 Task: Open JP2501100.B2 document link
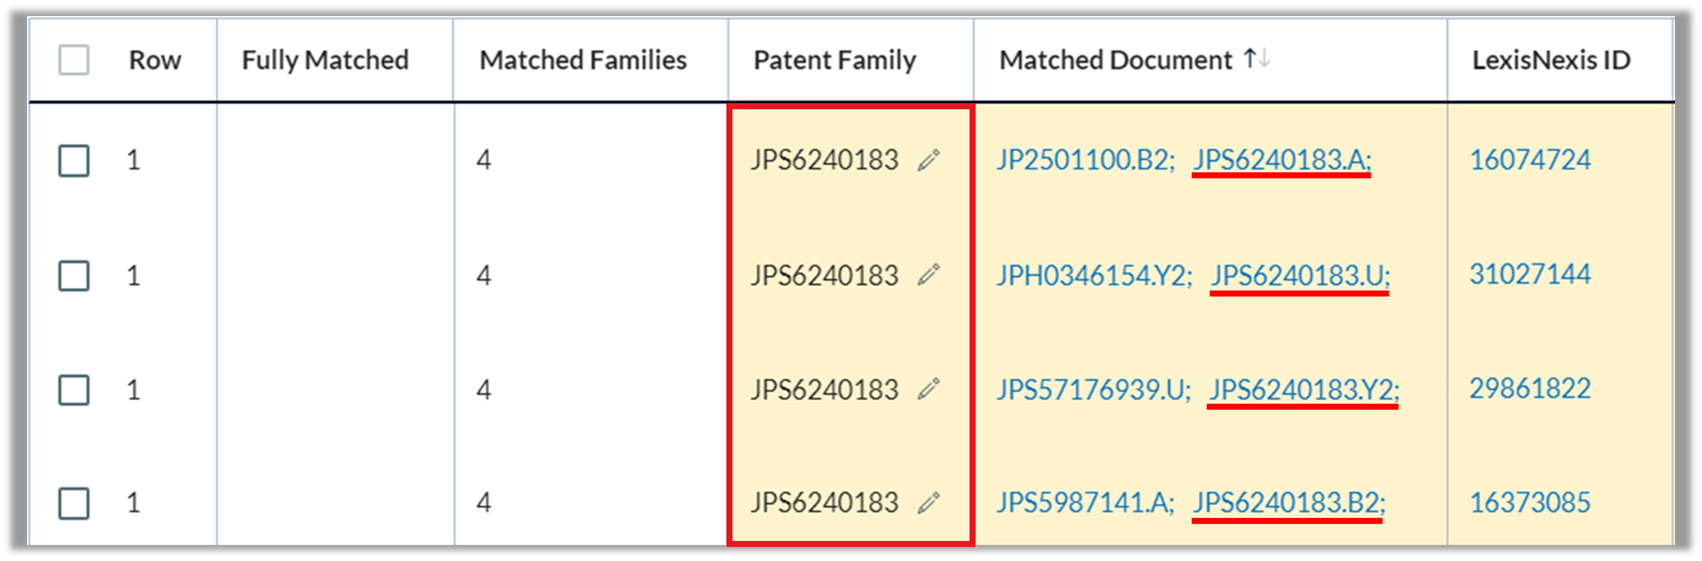point(1085,160)
